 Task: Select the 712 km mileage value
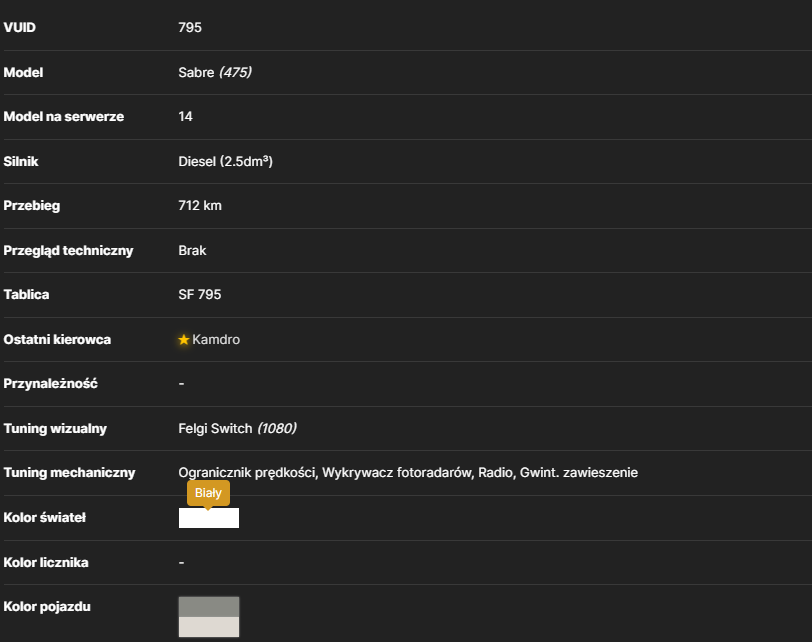point(200,206)
